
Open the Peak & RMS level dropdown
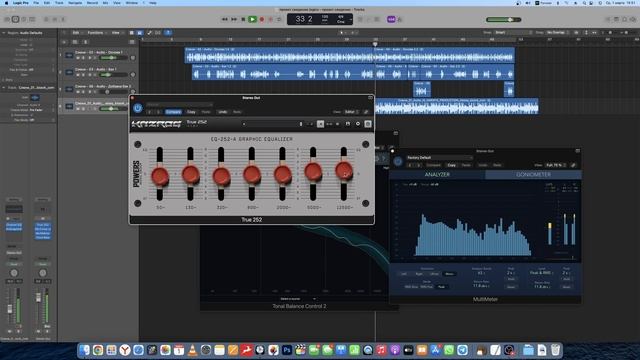coord(542,273)
